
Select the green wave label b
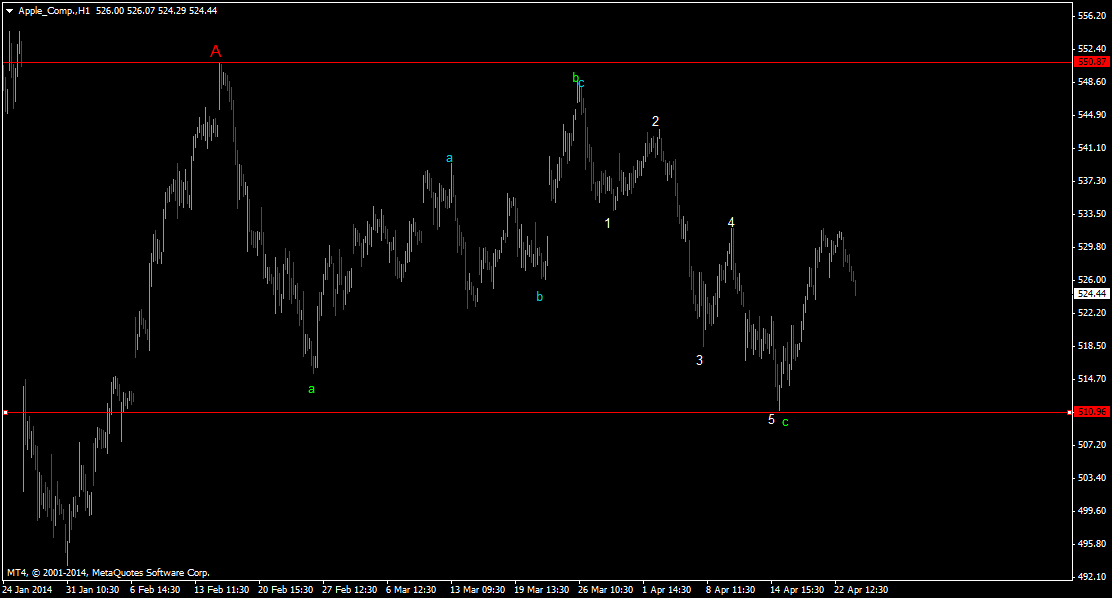click(x=575, y=77)
